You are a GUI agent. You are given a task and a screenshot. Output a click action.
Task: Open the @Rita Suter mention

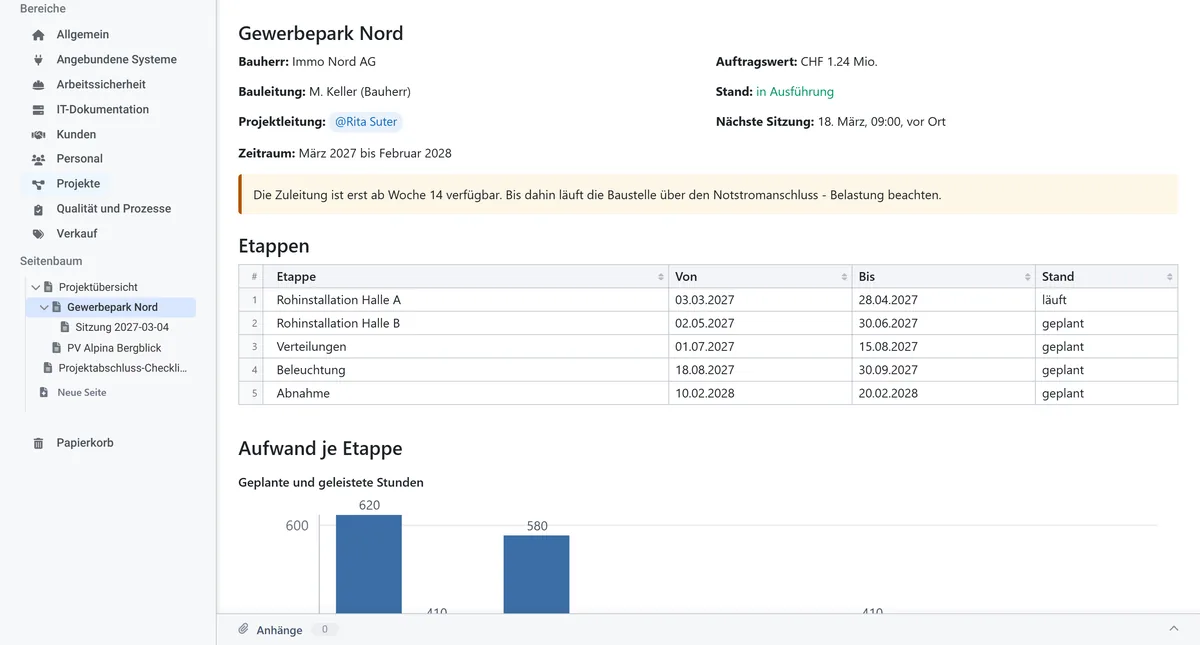coord(365,122)
